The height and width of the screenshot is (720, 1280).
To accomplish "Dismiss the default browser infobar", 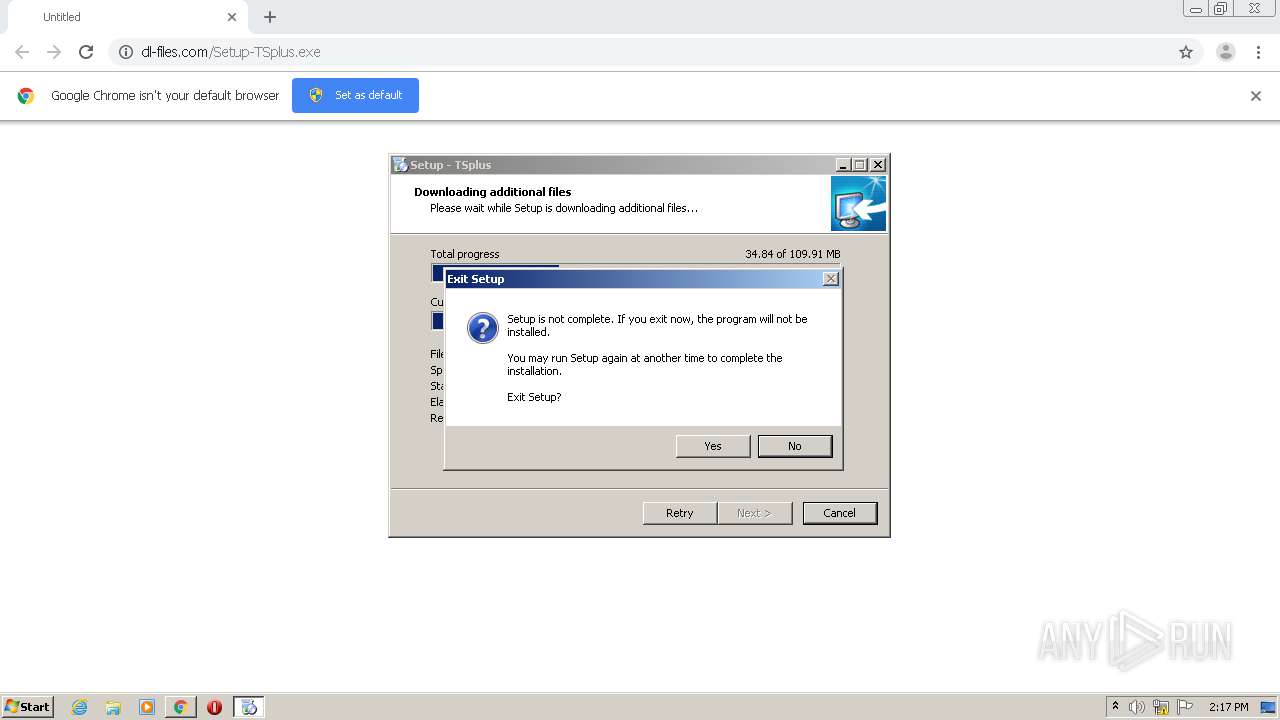I will pos(1256,96).
